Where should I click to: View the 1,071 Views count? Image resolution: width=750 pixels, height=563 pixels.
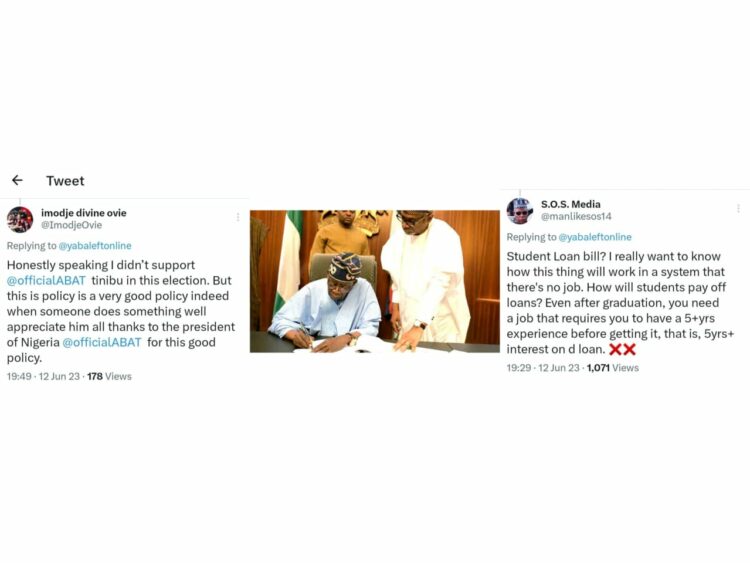(x=613, y=368)
